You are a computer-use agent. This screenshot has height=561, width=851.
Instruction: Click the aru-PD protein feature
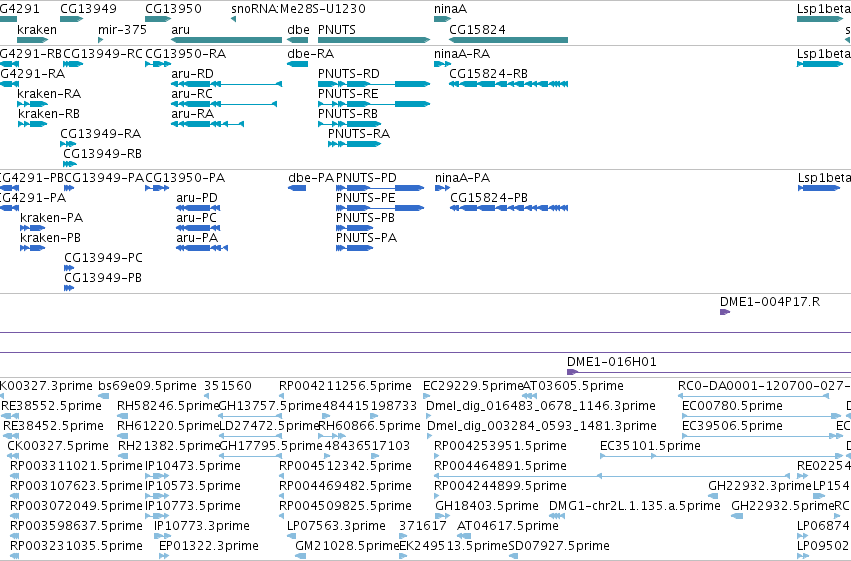pos(198,208)
